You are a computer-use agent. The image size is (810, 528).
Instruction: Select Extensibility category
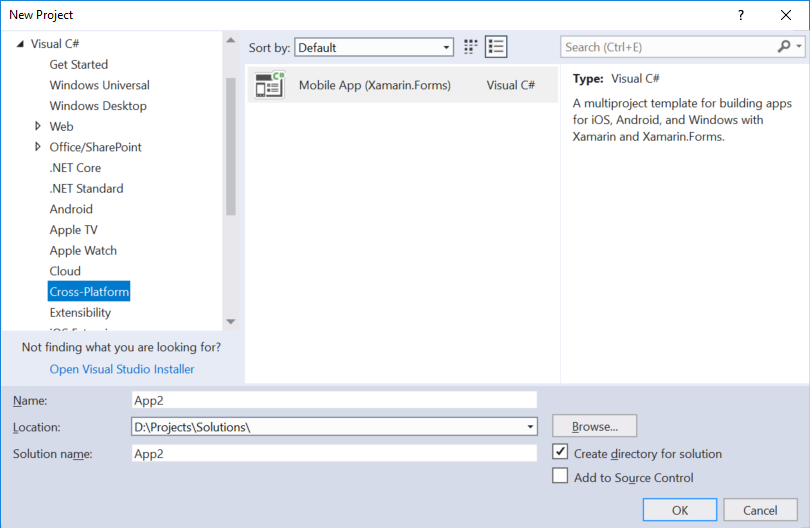click(x=80, y=313)
